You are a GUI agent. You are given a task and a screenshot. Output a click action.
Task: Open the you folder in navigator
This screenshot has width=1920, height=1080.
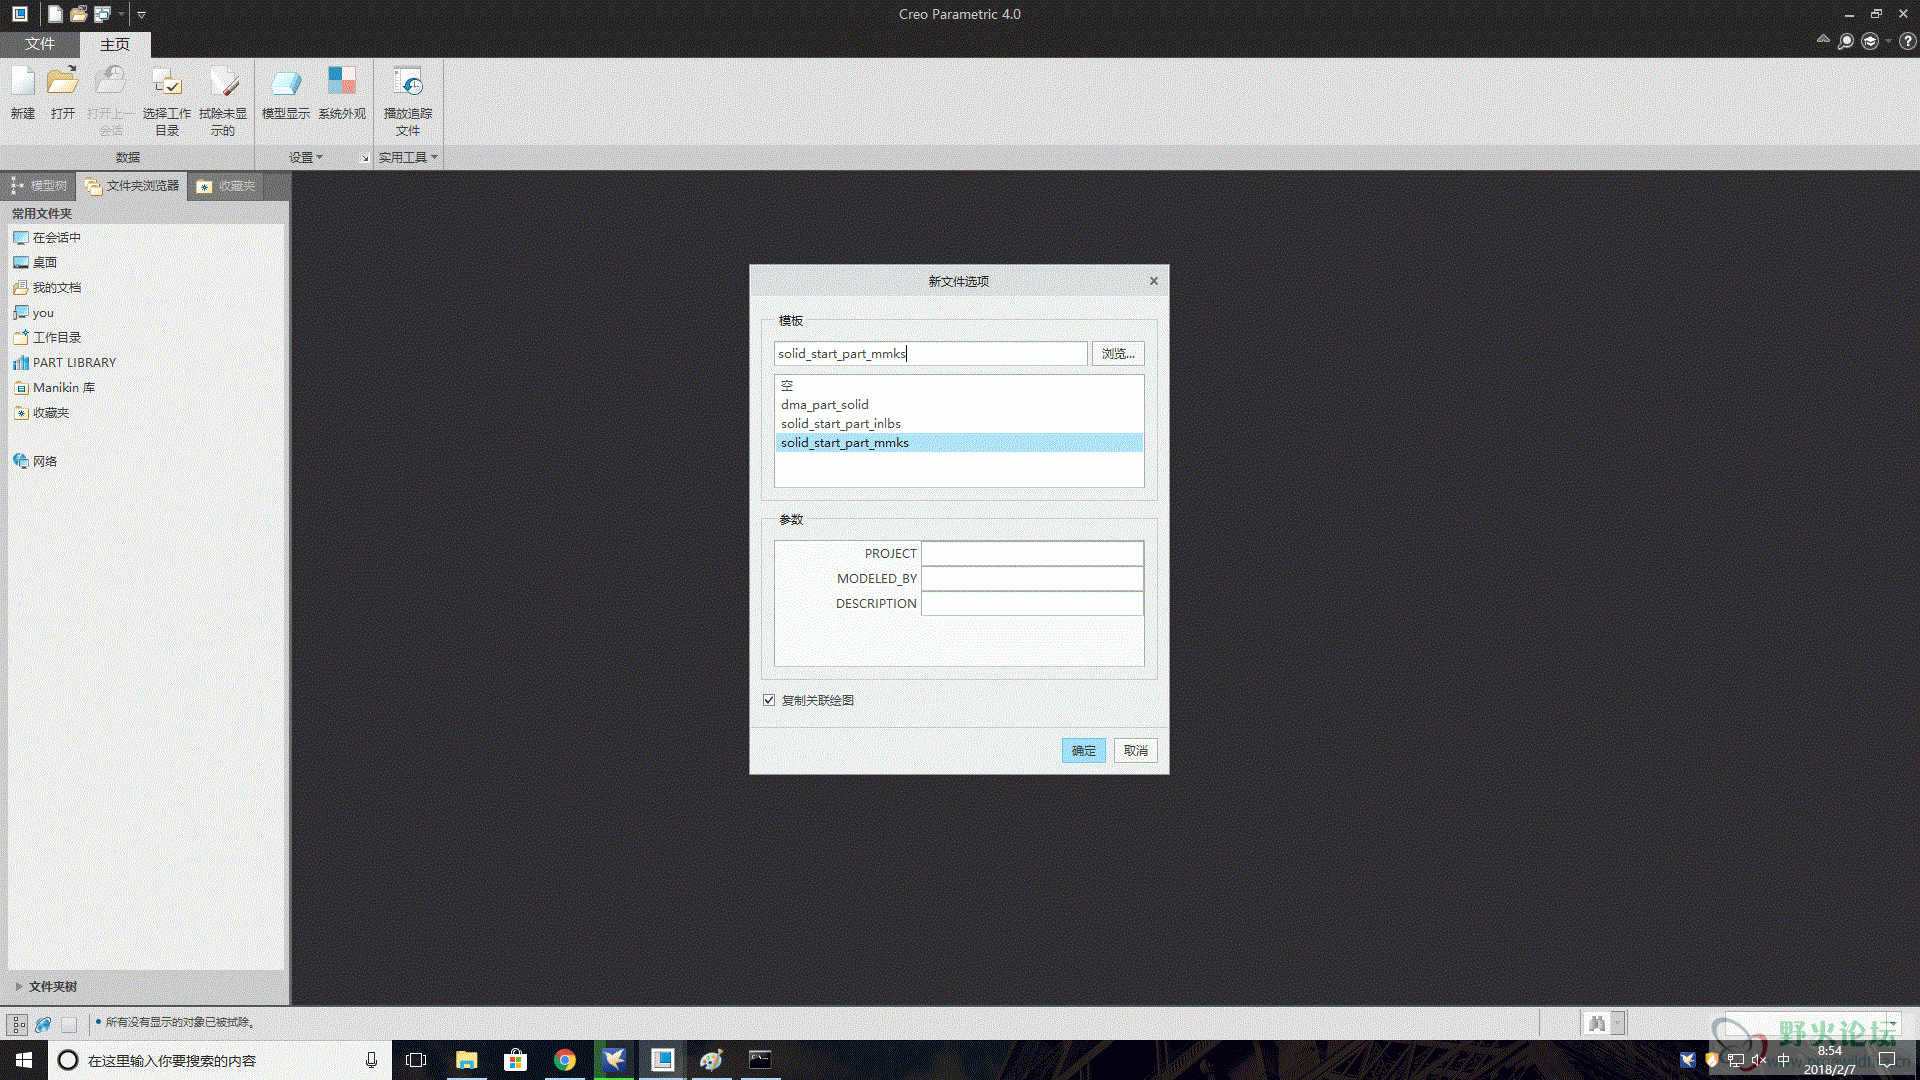33,313
